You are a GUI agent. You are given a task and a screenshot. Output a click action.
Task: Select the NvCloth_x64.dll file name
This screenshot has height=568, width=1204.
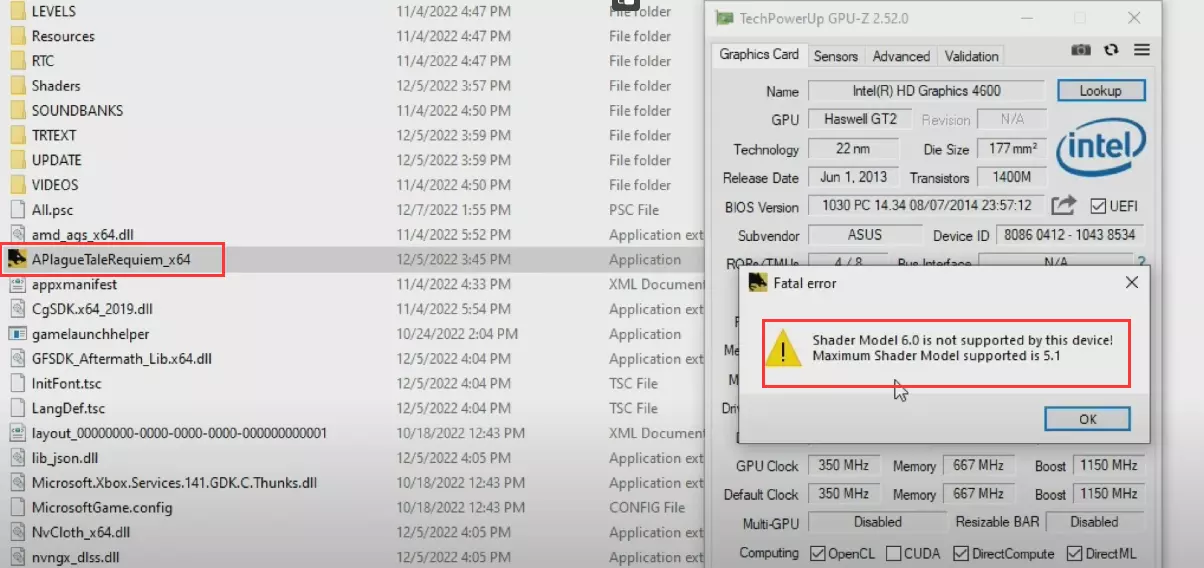(x=81, y=532)
